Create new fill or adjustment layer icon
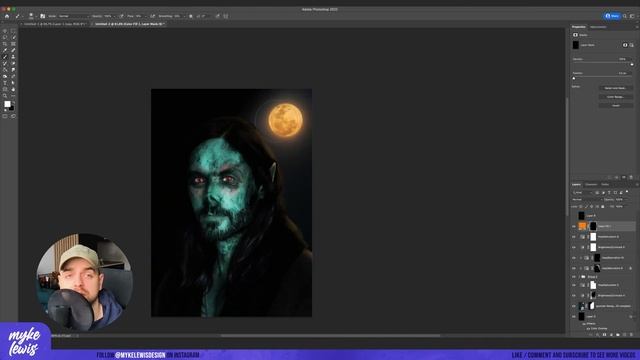 tap(611, 334)
